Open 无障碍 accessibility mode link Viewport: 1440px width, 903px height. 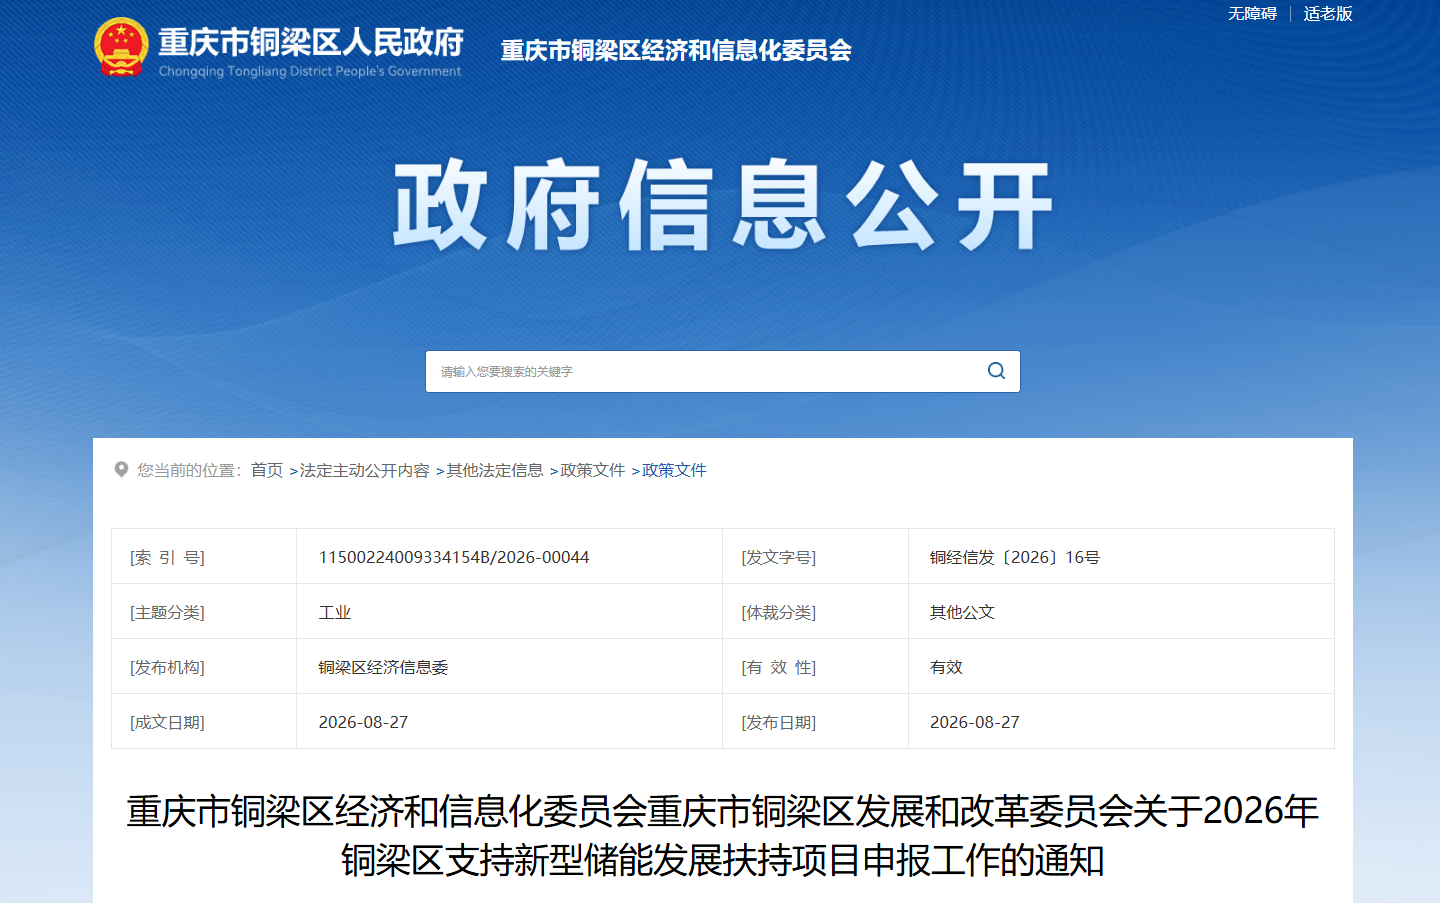(1252, 14)
